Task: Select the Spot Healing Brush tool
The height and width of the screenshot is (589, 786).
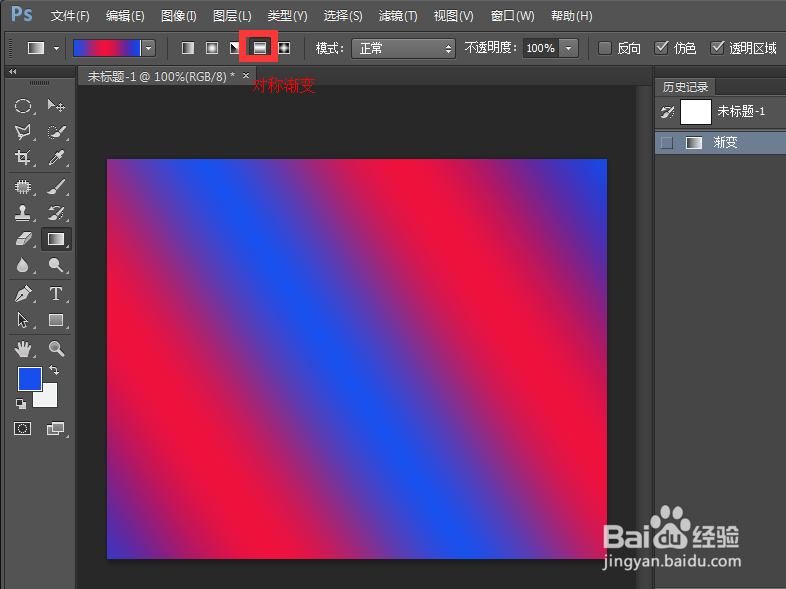Action: pos(23,187)
